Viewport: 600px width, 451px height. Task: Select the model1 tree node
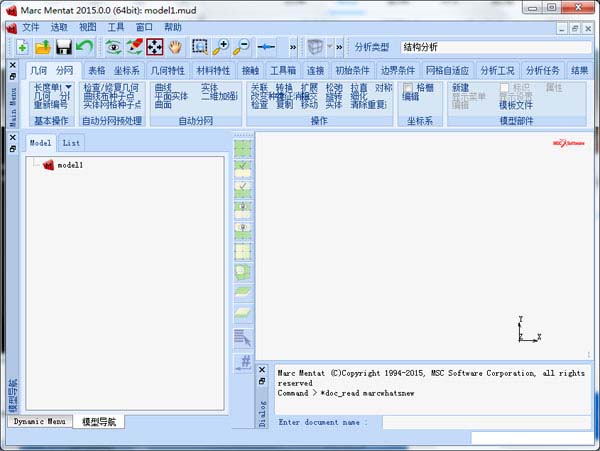point(70,165)
